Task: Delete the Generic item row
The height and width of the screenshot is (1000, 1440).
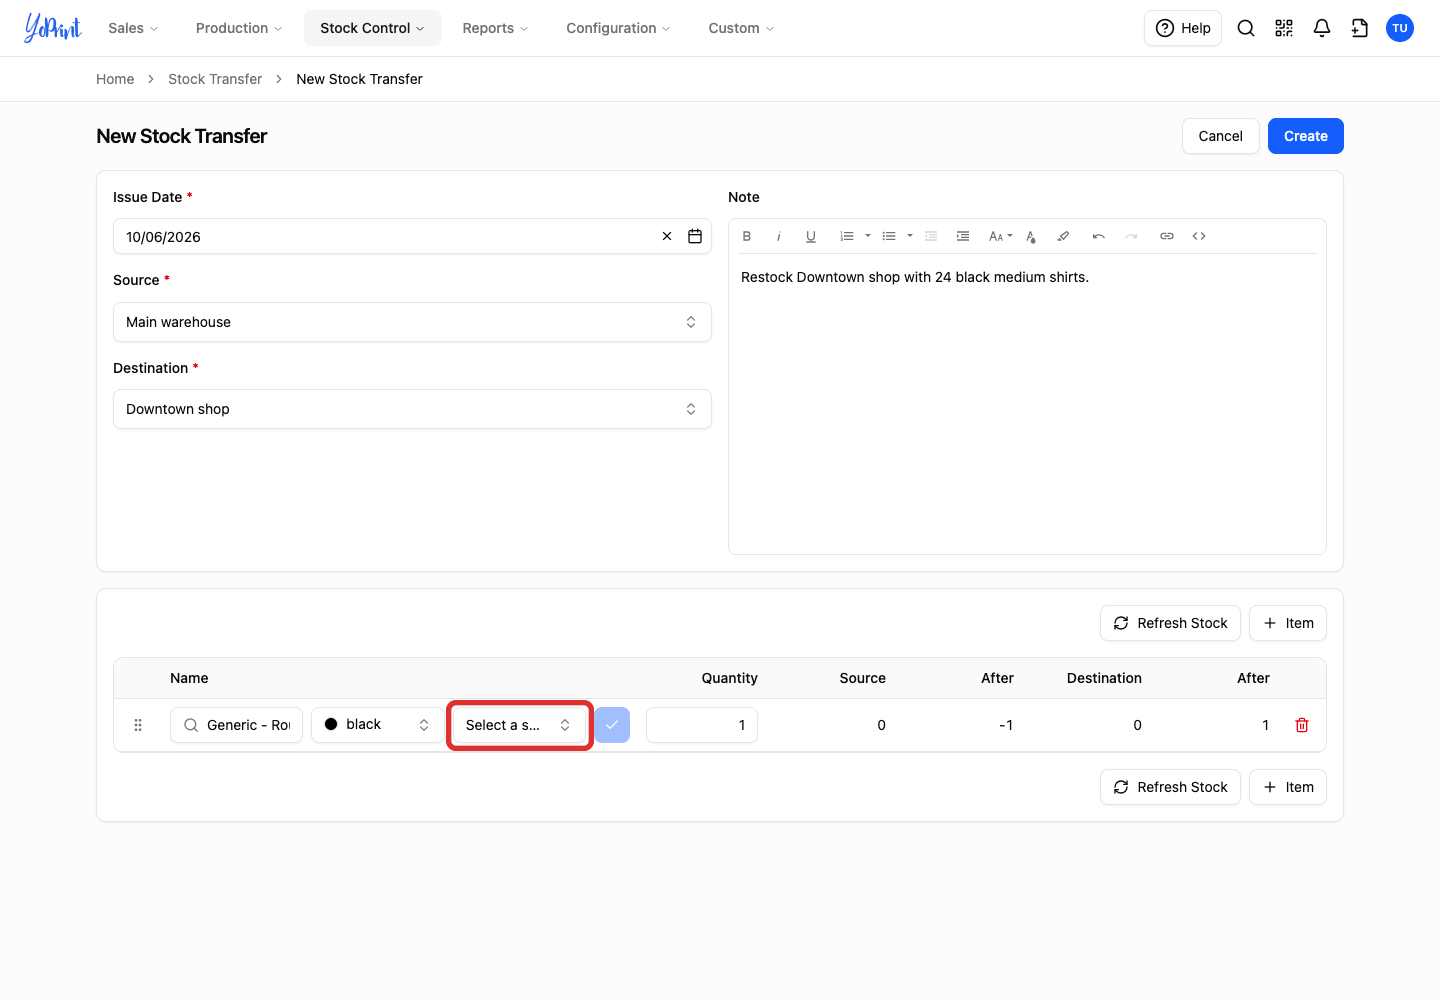Action: (1302, 725)
